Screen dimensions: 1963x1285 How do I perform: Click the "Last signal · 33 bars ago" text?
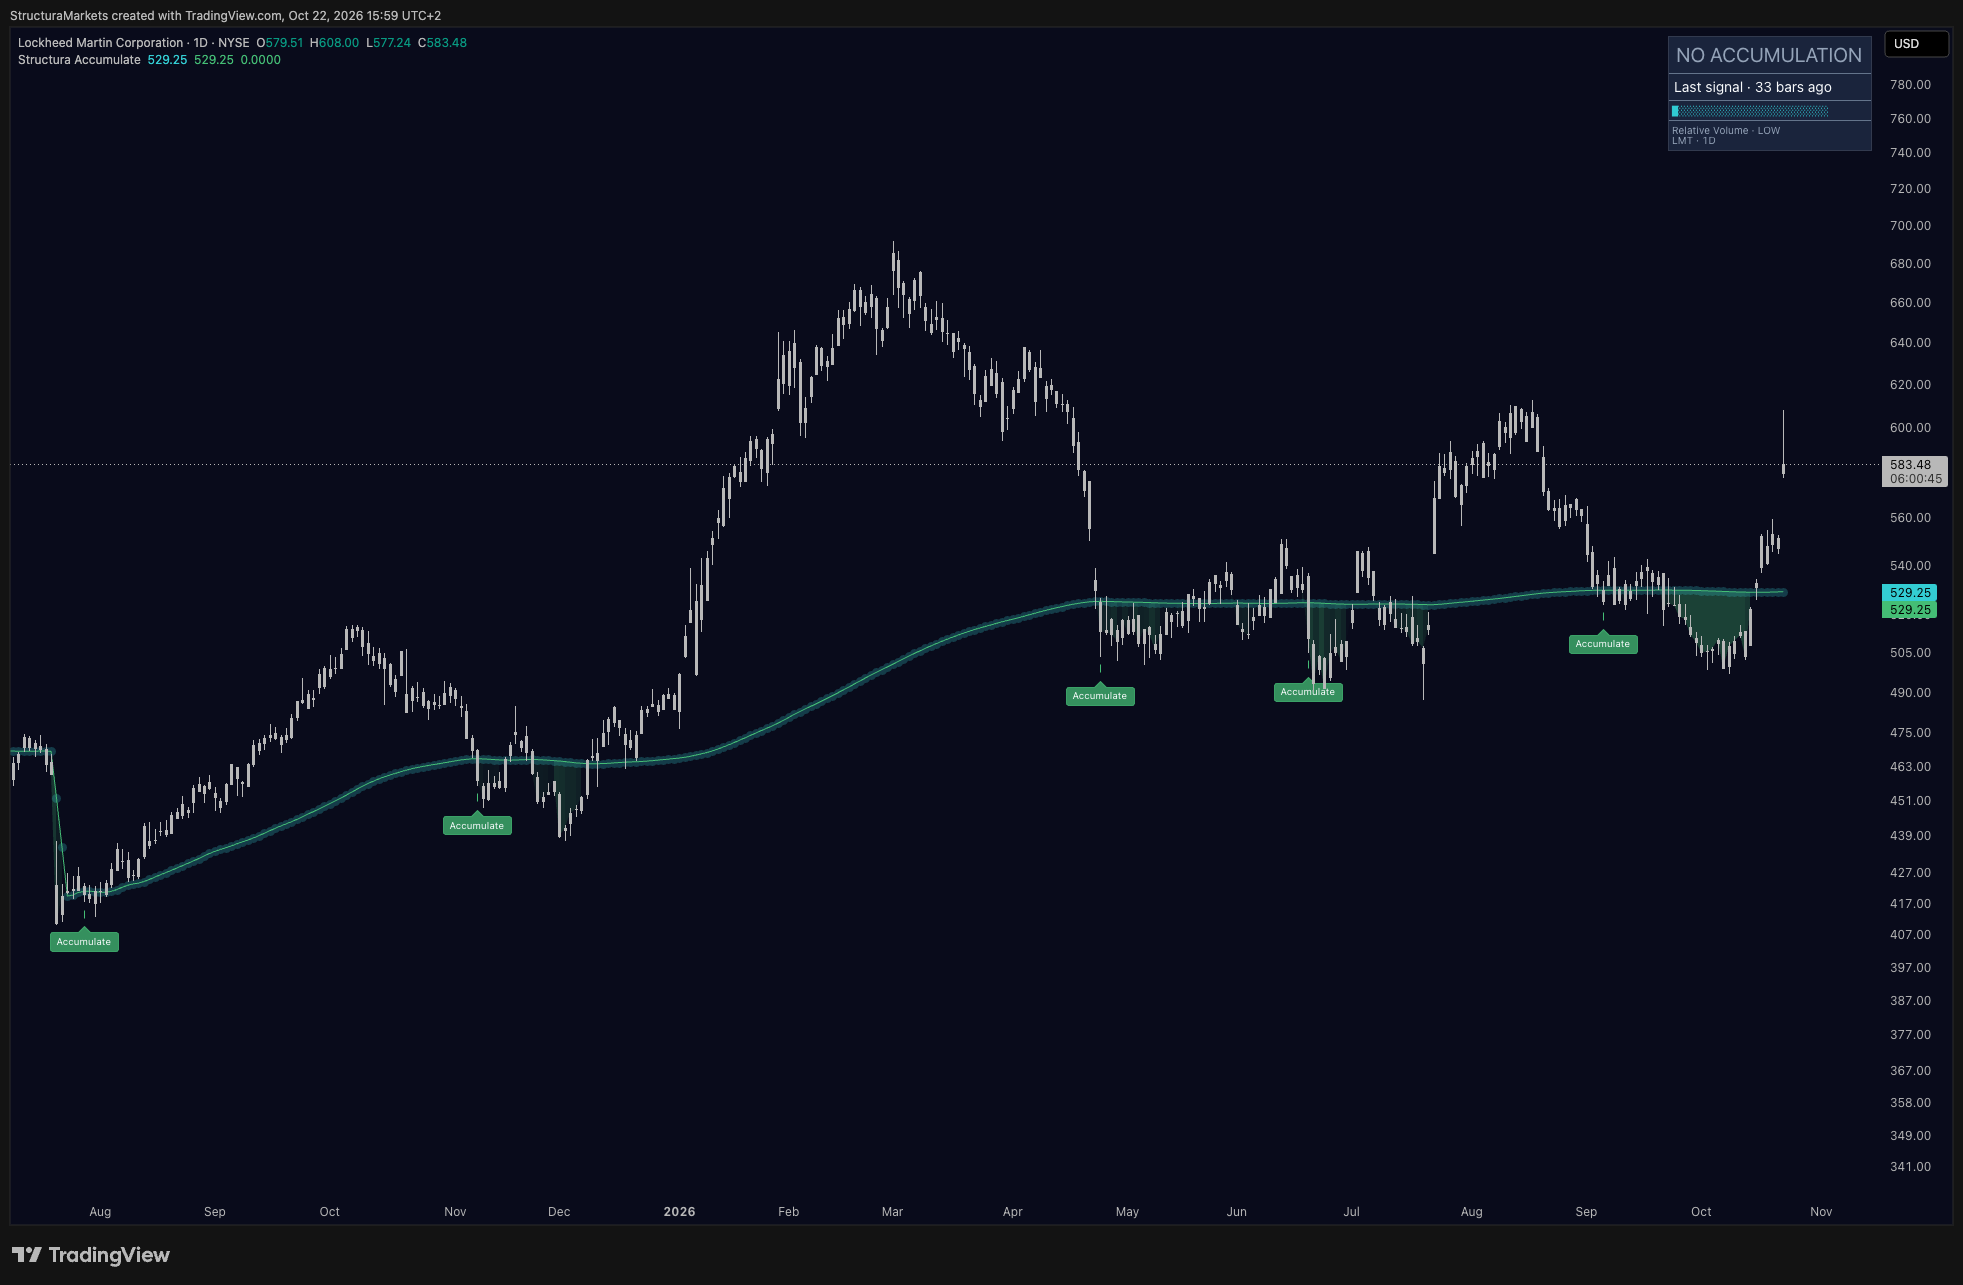click(1753, 87)
